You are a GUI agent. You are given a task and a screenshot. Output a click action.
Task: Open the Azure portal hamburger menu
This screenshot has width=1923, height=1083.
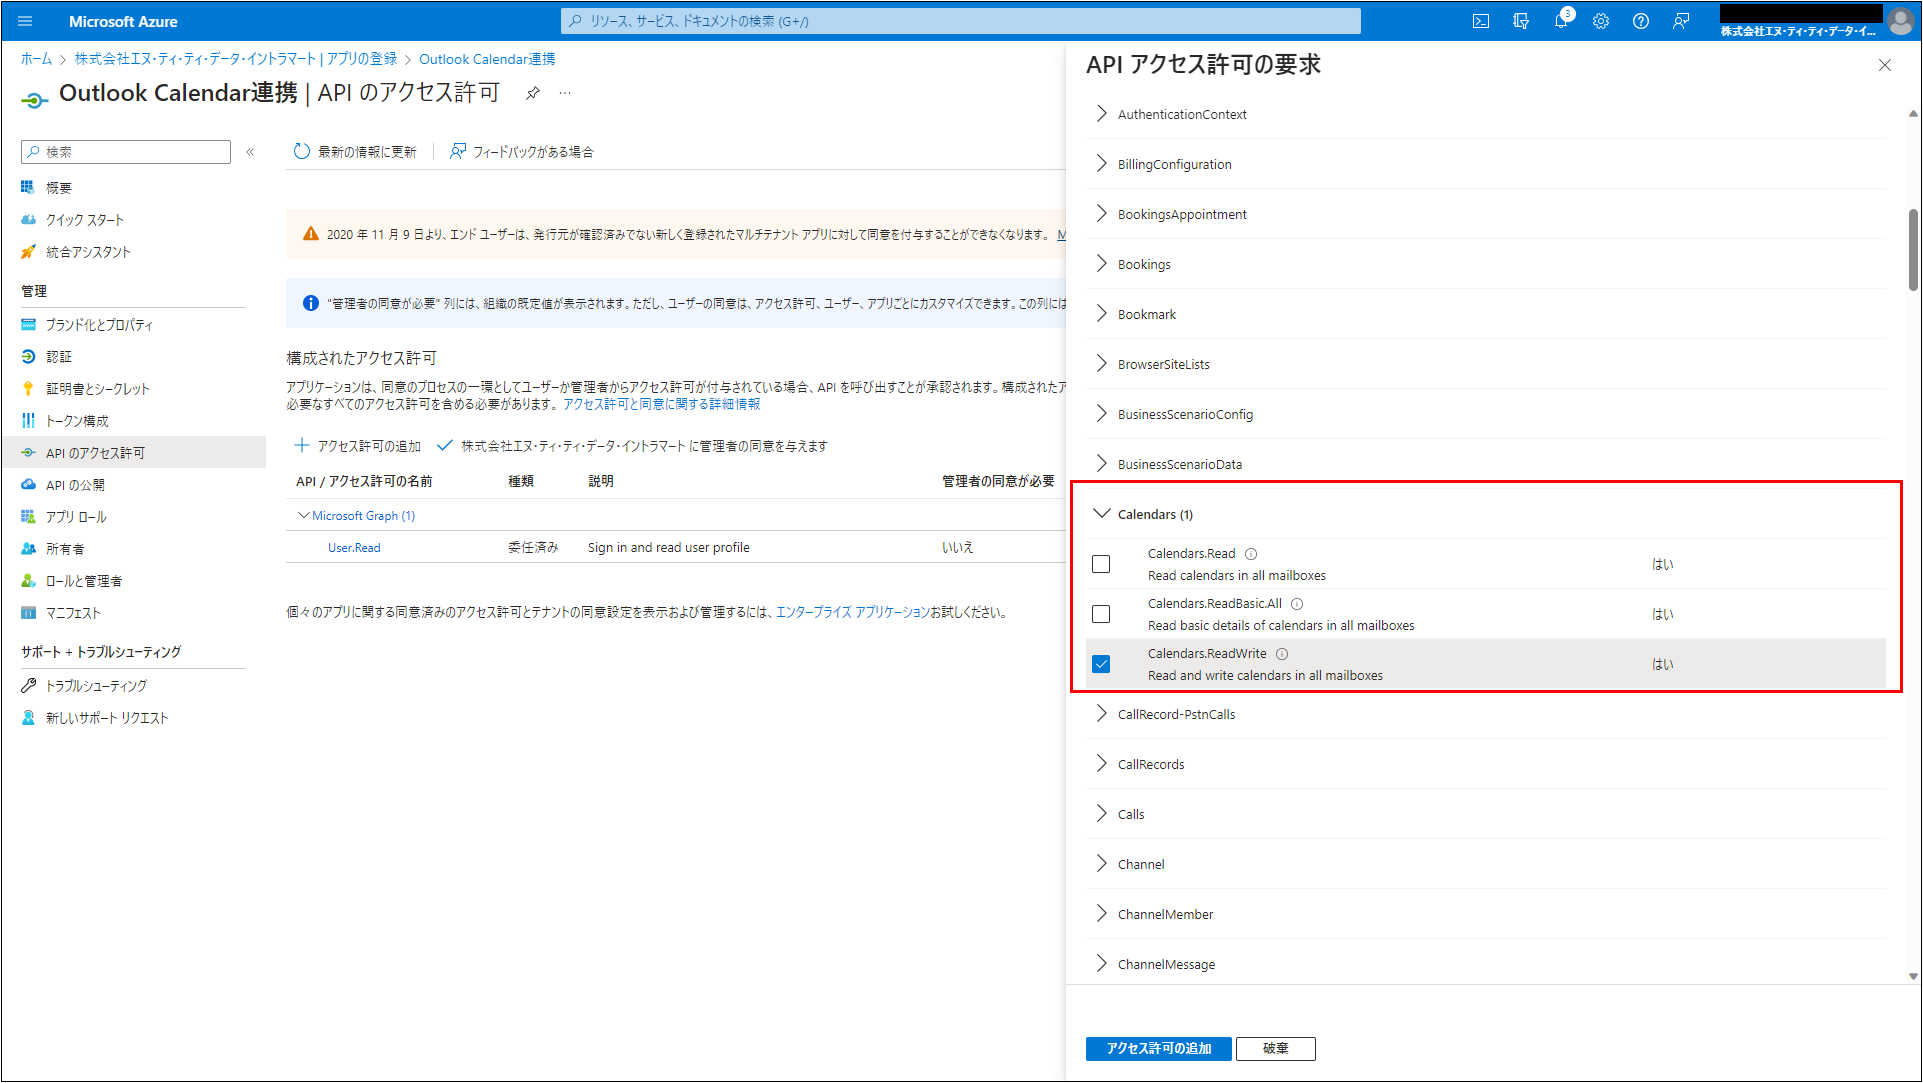coord(26,21)
